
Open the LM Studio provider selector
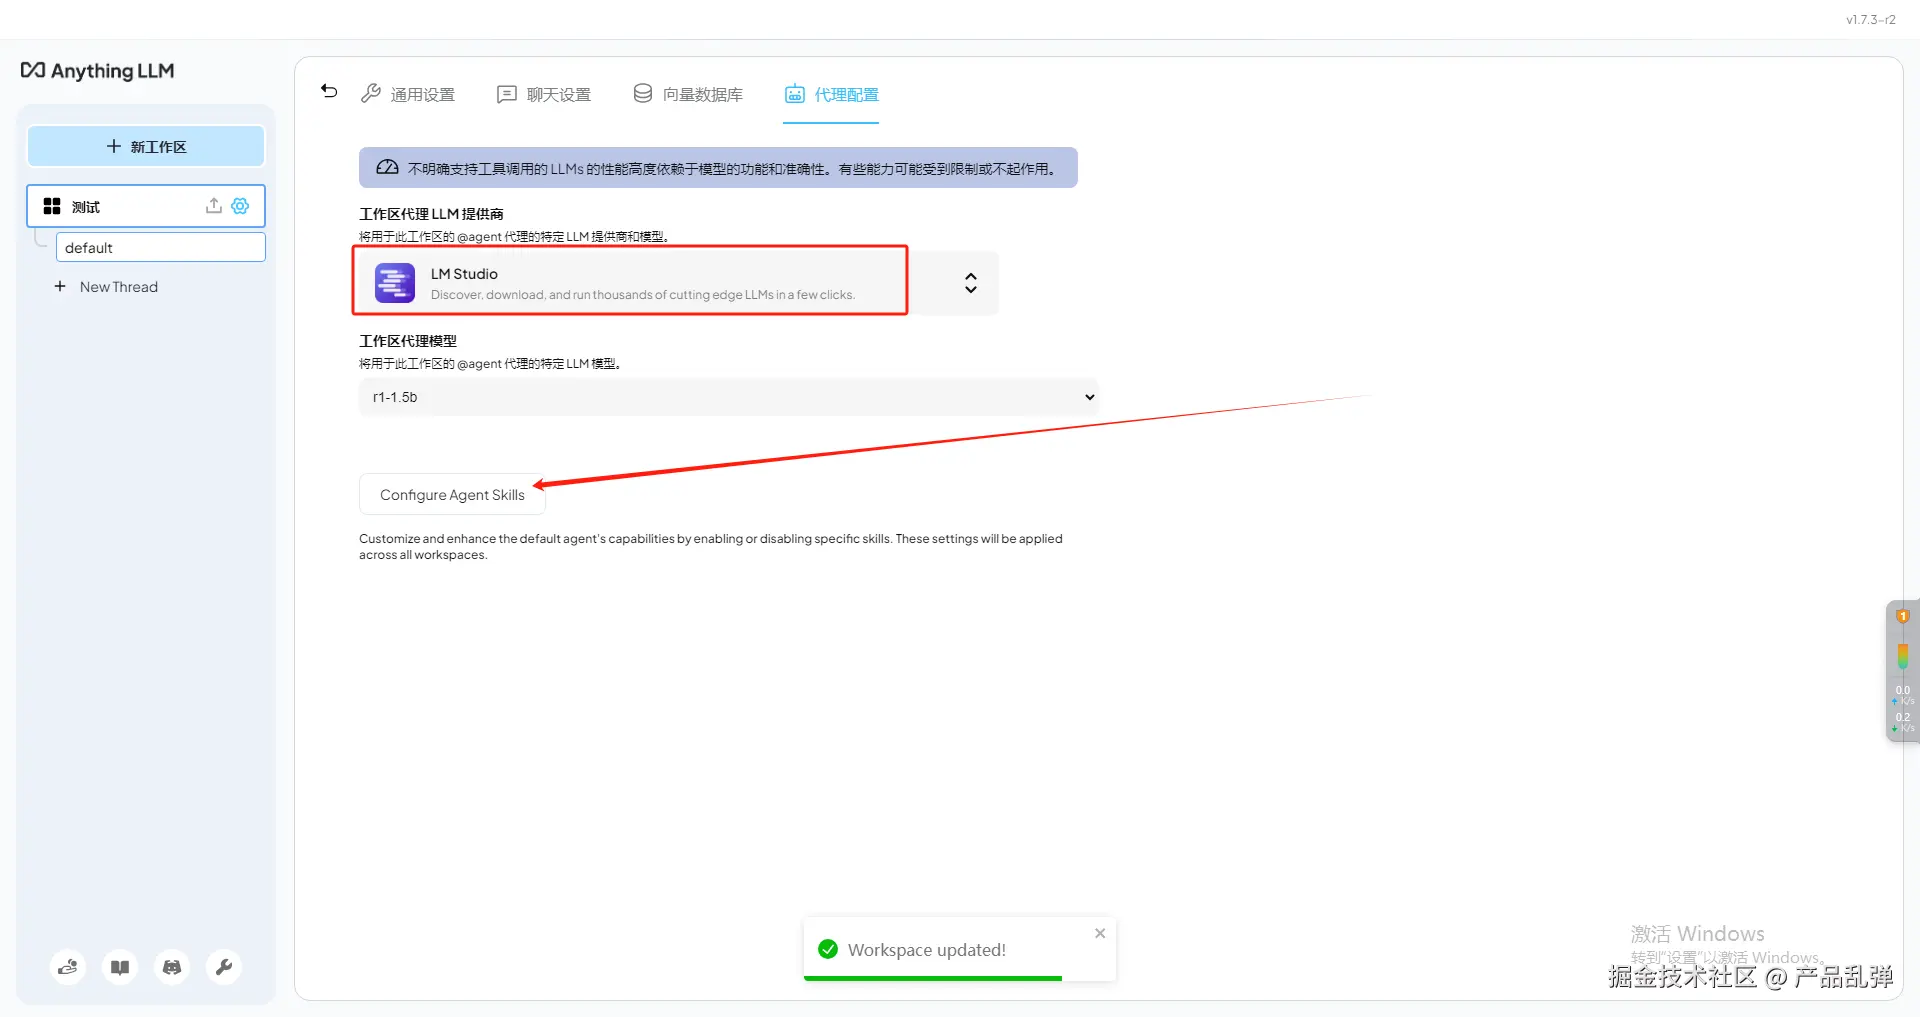pos(678,283)
